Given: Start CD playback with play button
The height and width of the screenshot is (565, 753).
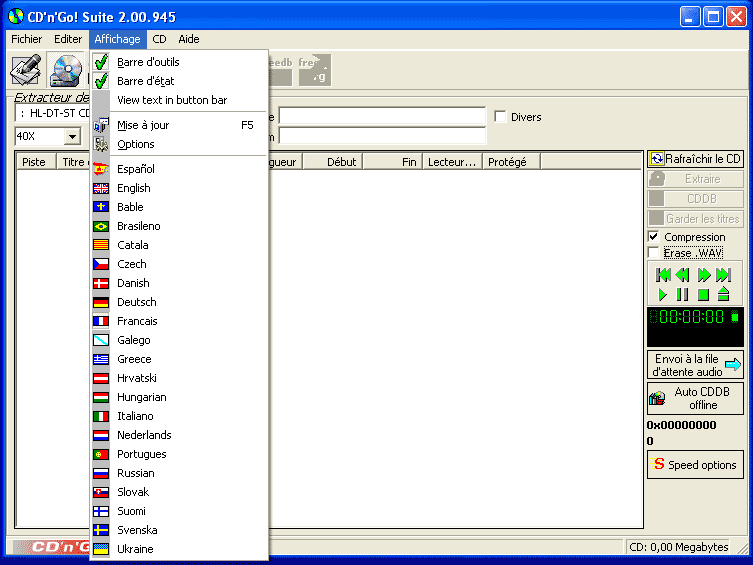Looking at the screenshot, I should tap(663, 294).
